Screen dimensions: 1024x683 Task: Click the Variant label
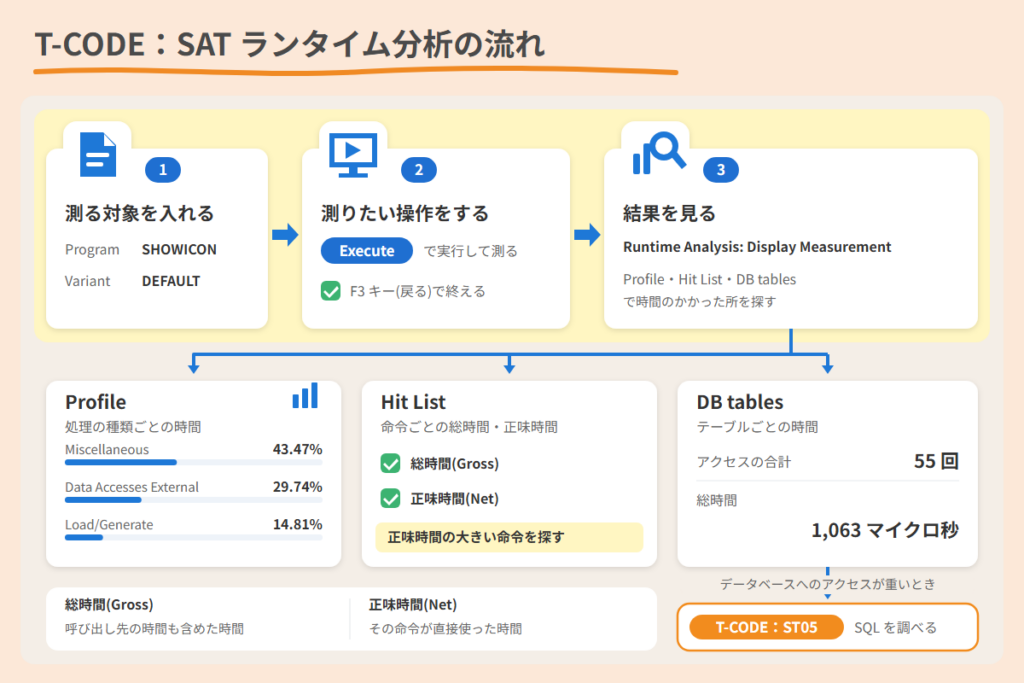(x=88, y=281)
